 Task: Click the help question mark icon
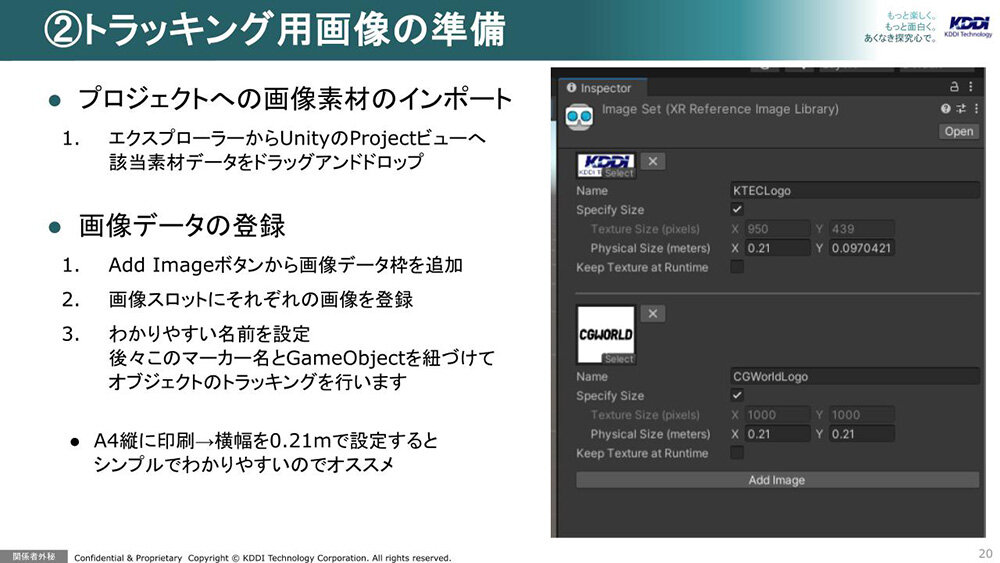[945, 109]
